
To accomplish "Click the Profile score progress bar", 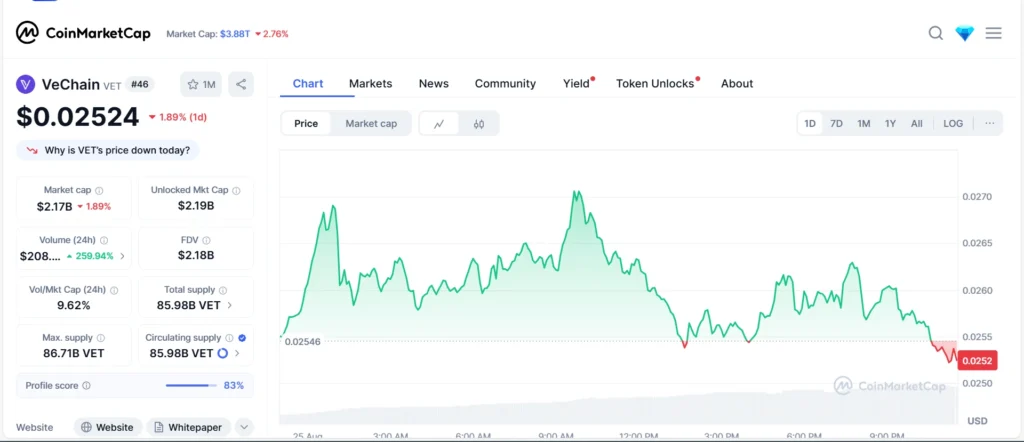I will pyautogui.click(x=190, y=386).
